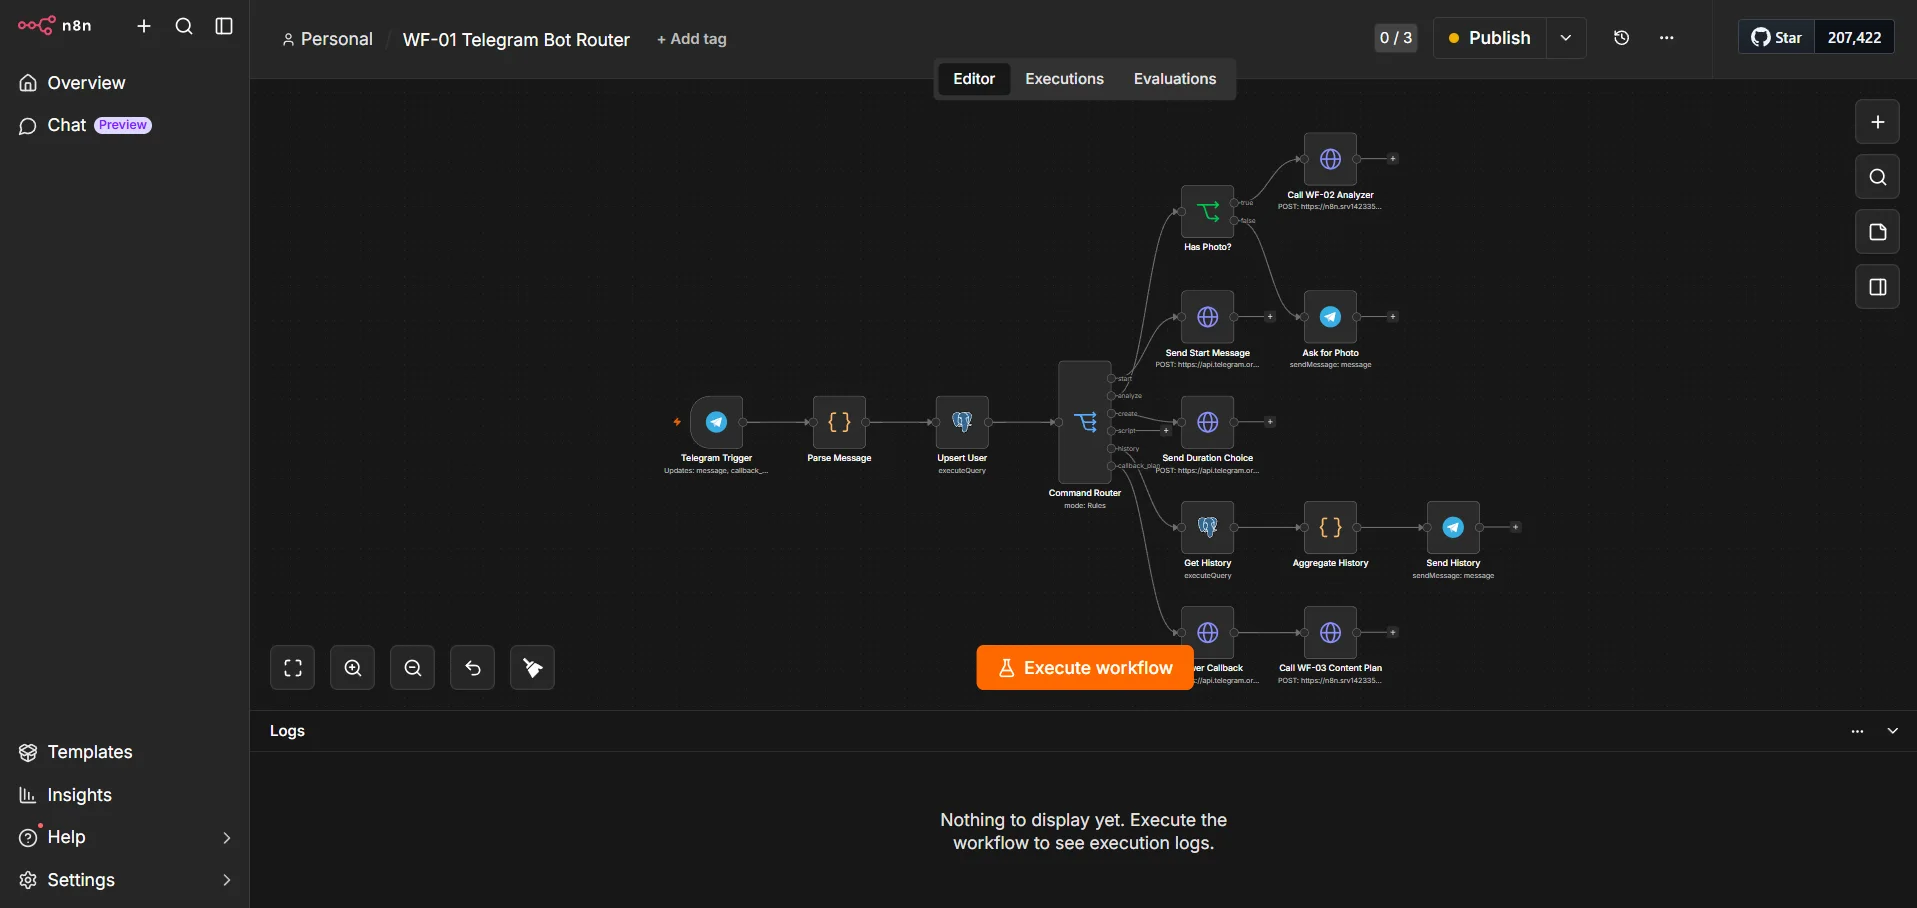
Task: Publish the workflow
Action: point(1490,38)
